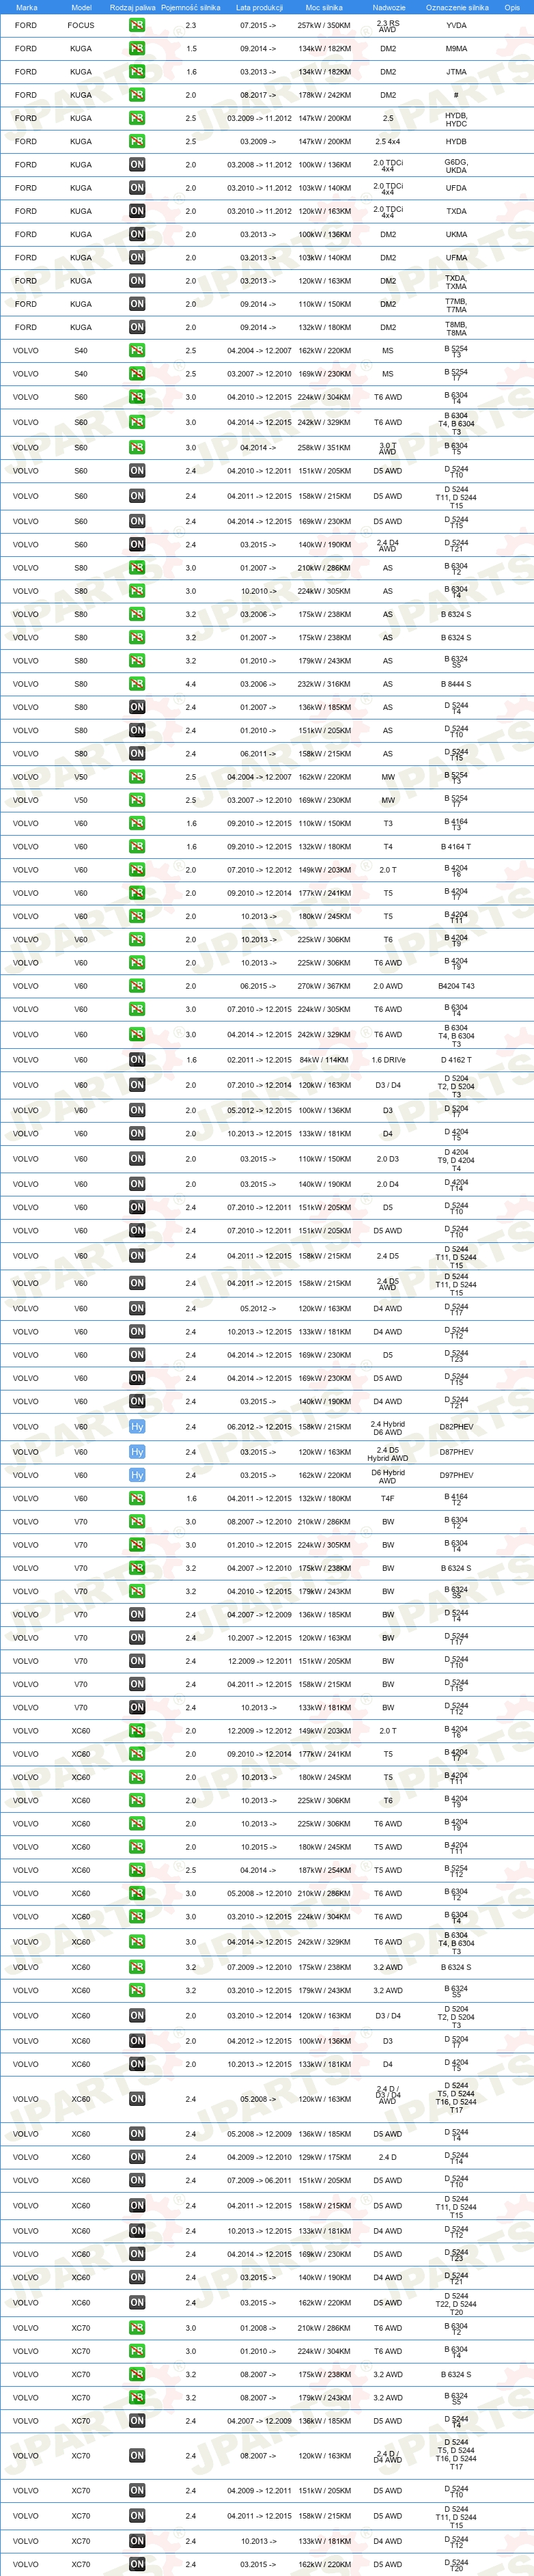The image size is (534, 2576).
Task: Click petrol icon in XC60 10.2015 row
Action: pos(137,1847)
